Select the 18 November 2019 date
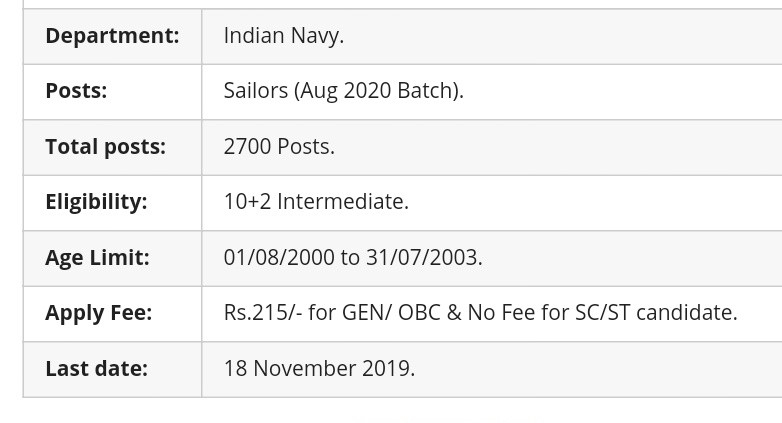The image size is (782, 423). pyautogui.click(x=319, y=369)
